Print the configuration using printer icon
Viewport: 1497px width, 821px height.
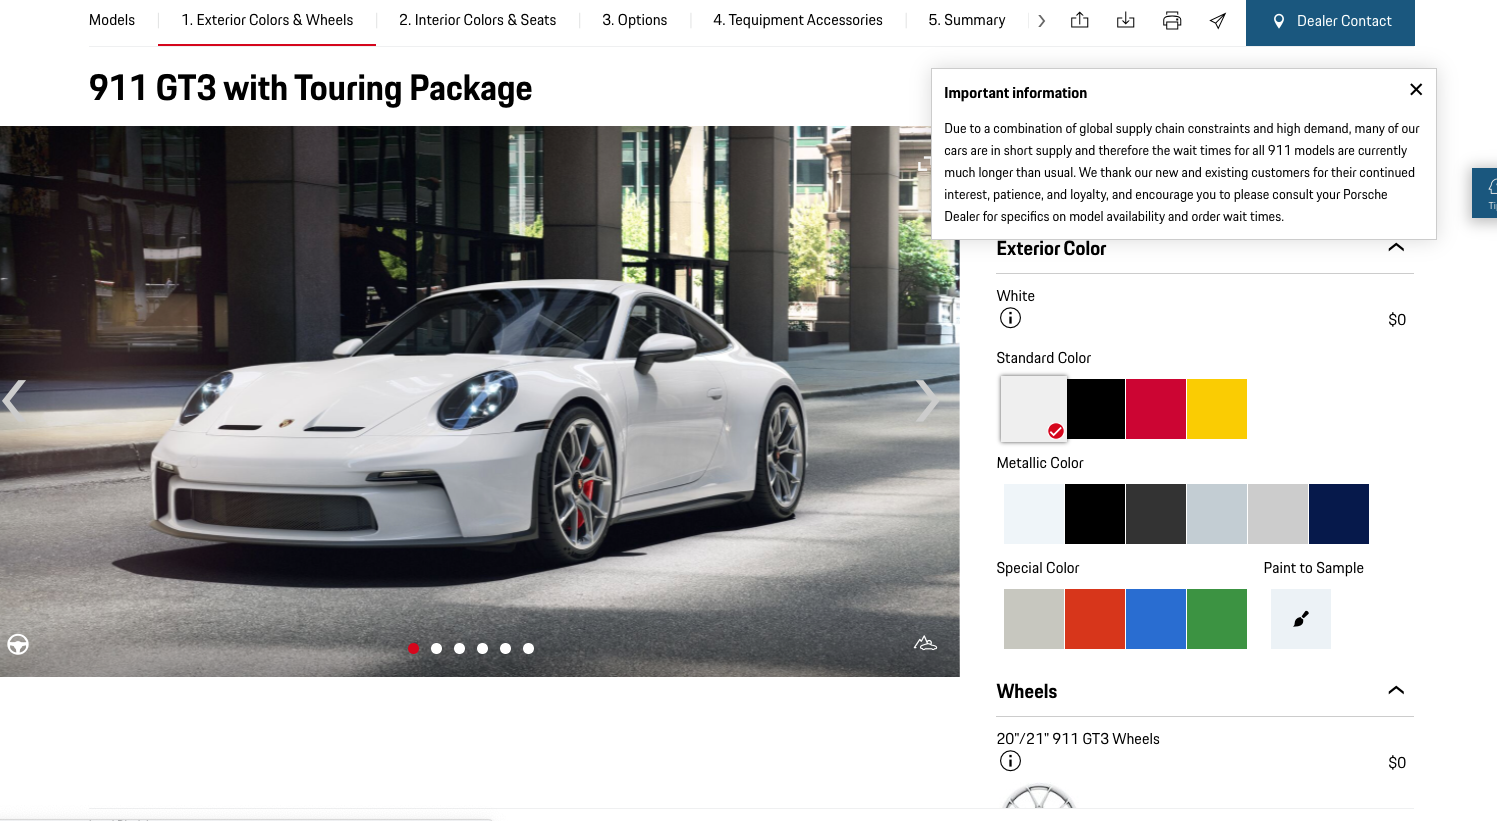(1171, 20)
